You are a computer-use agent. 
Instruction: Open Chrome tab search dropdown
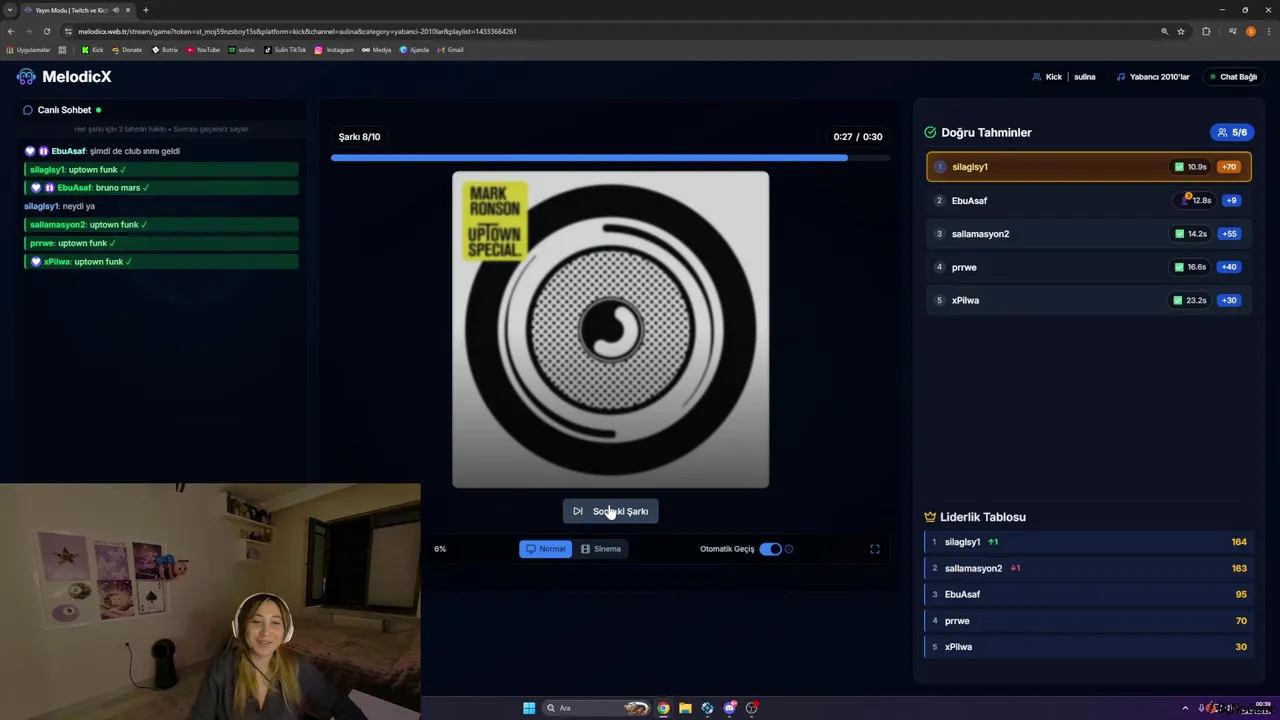click(x=10, y=10)
